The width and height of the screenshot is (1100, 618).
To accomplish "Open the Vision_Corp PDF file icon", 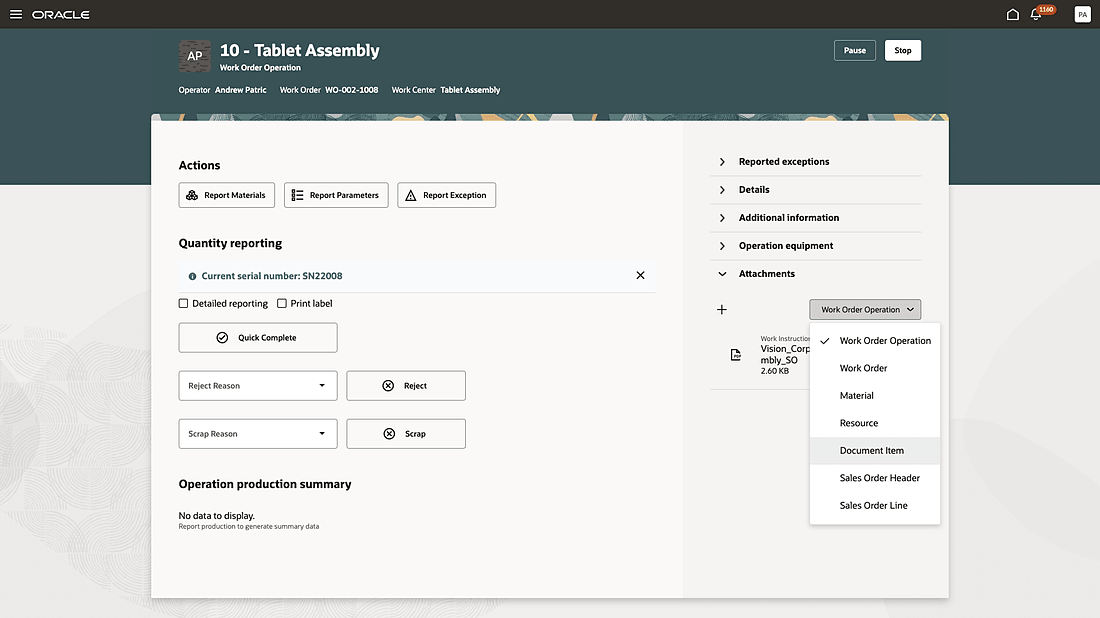I will pyautogui.click(x=735, y=355).
